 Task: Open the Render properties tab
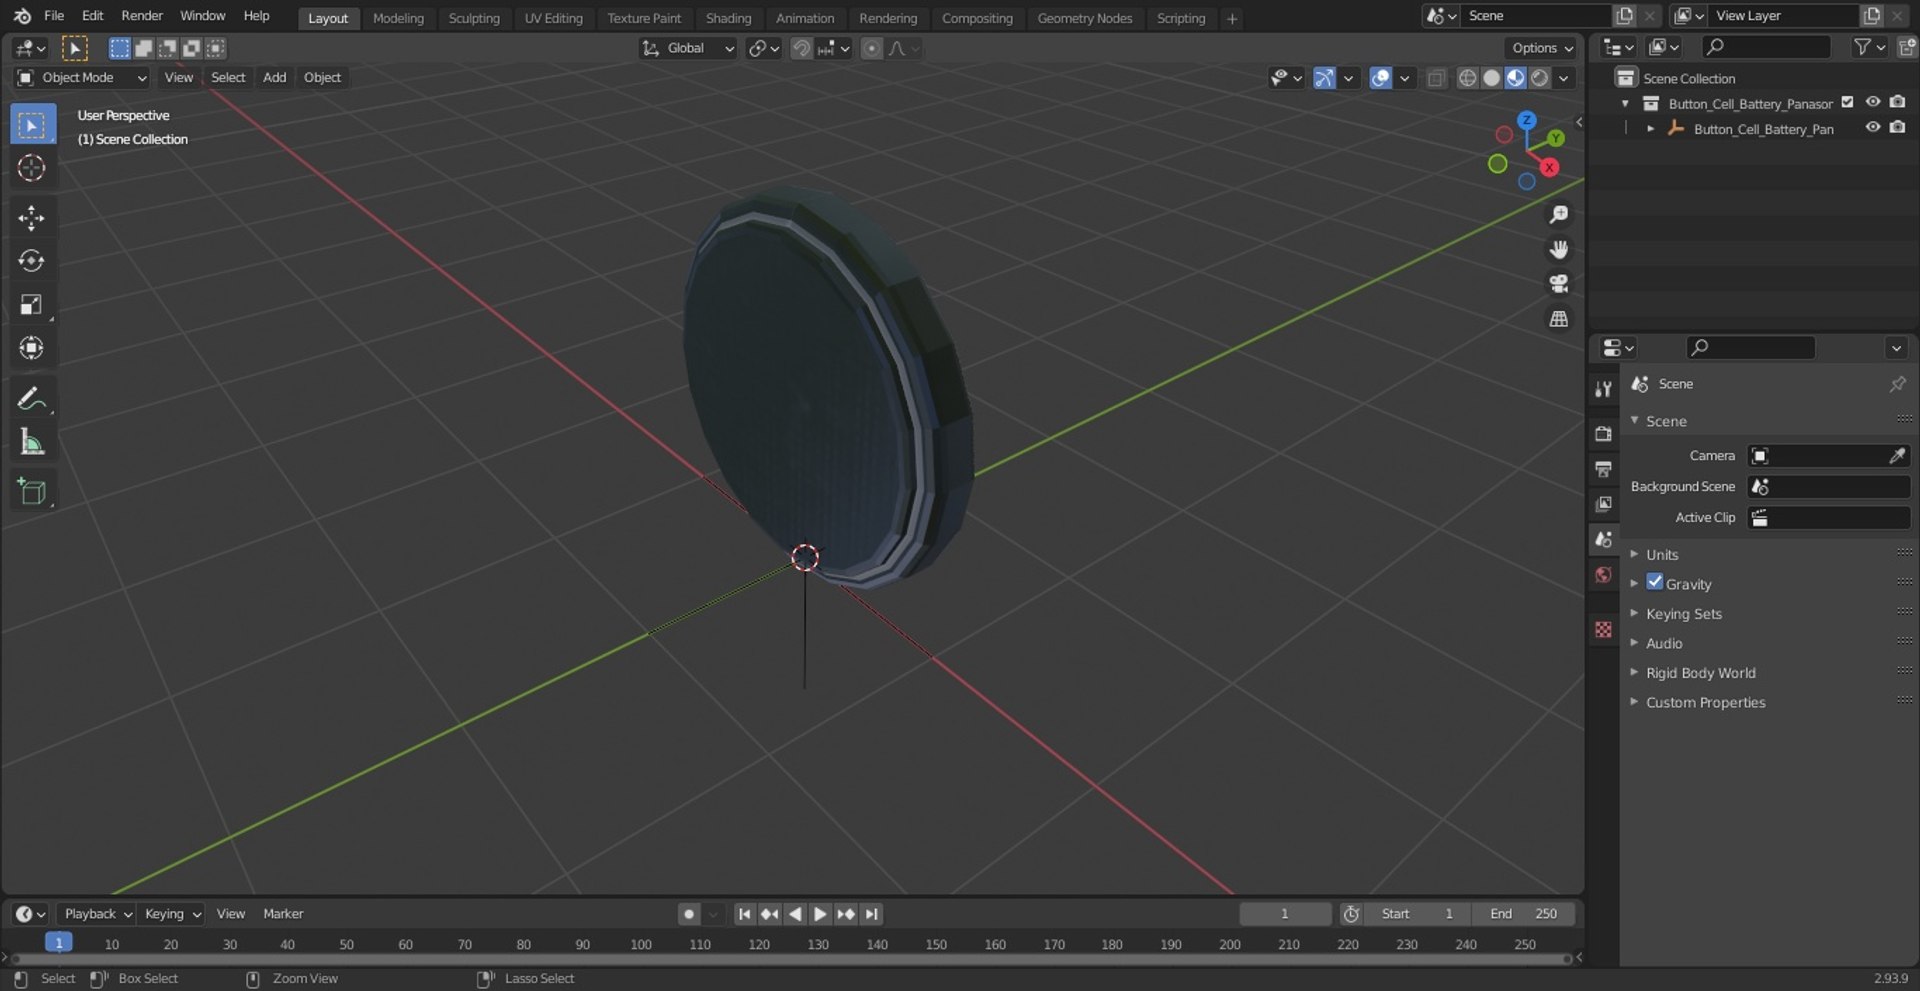click(x=1604, y=433)
